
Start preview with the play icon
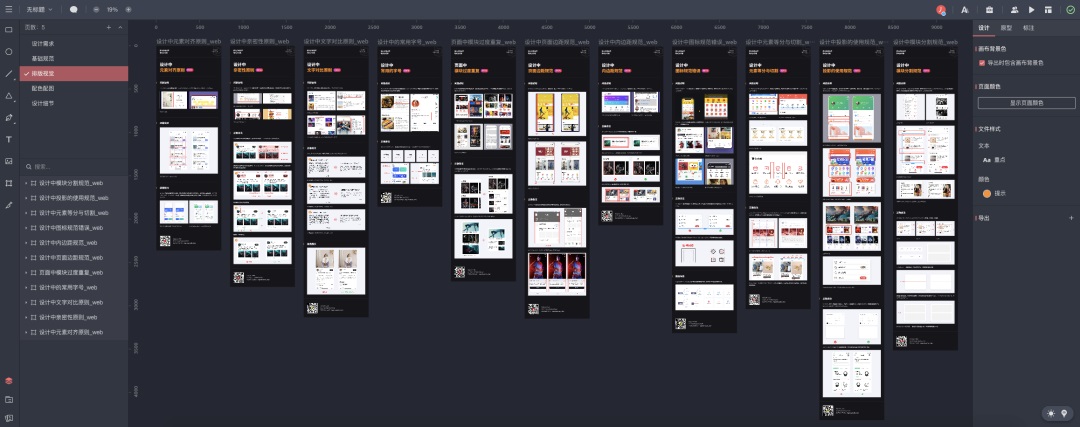pos(1032,10)
